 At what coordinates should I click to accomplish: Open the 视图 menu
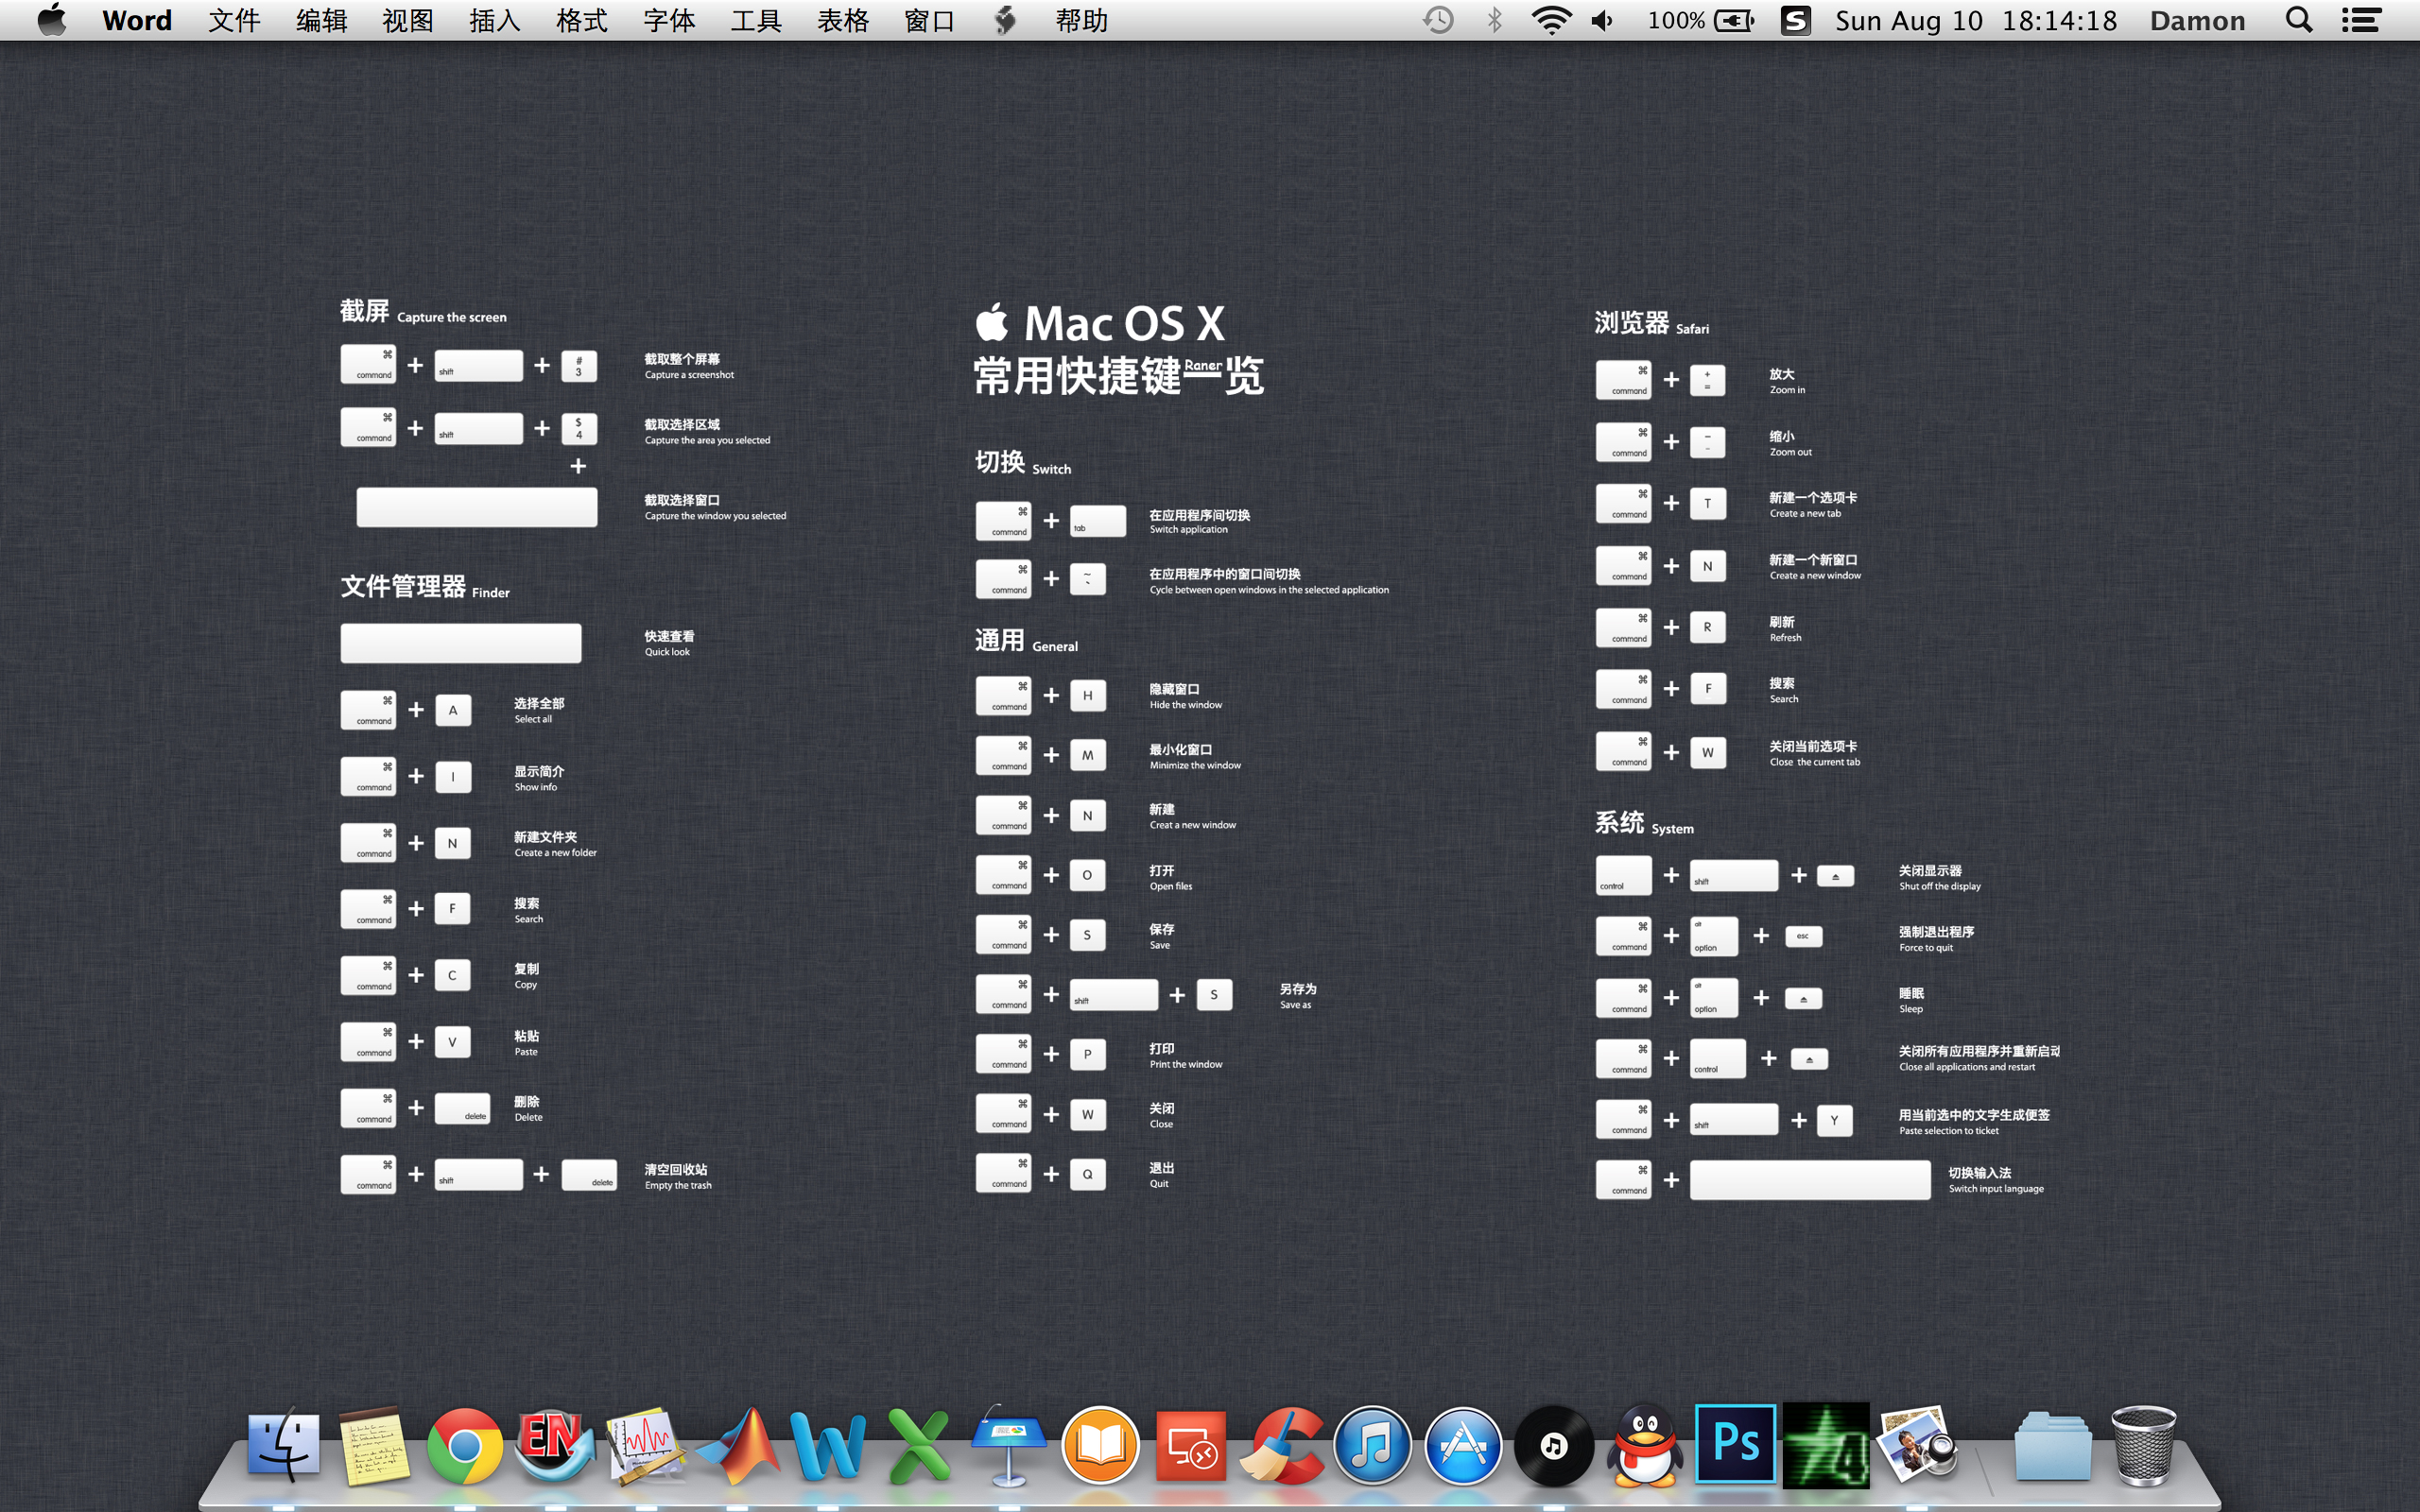click(x=408, y=20)
